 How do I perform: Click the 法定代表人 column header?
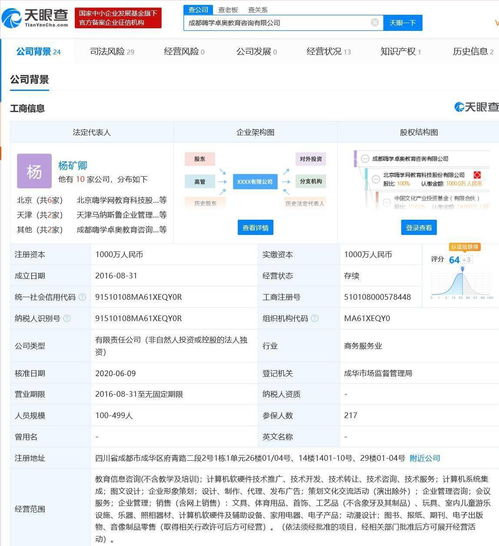click(92, 132)
